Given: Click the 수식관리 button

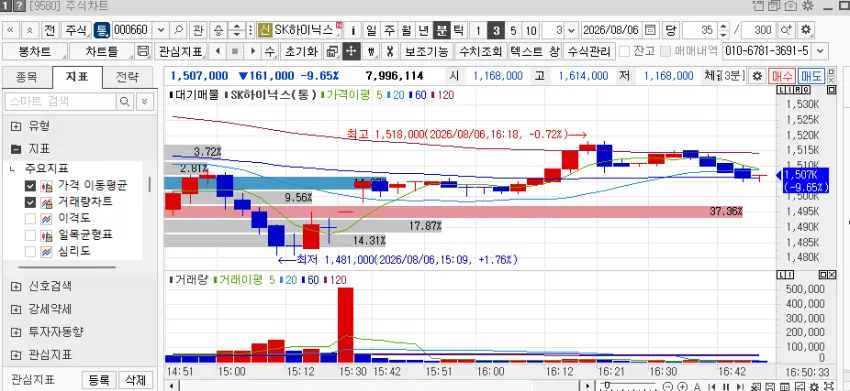Looking at the screenshot, I should point(589,52).
